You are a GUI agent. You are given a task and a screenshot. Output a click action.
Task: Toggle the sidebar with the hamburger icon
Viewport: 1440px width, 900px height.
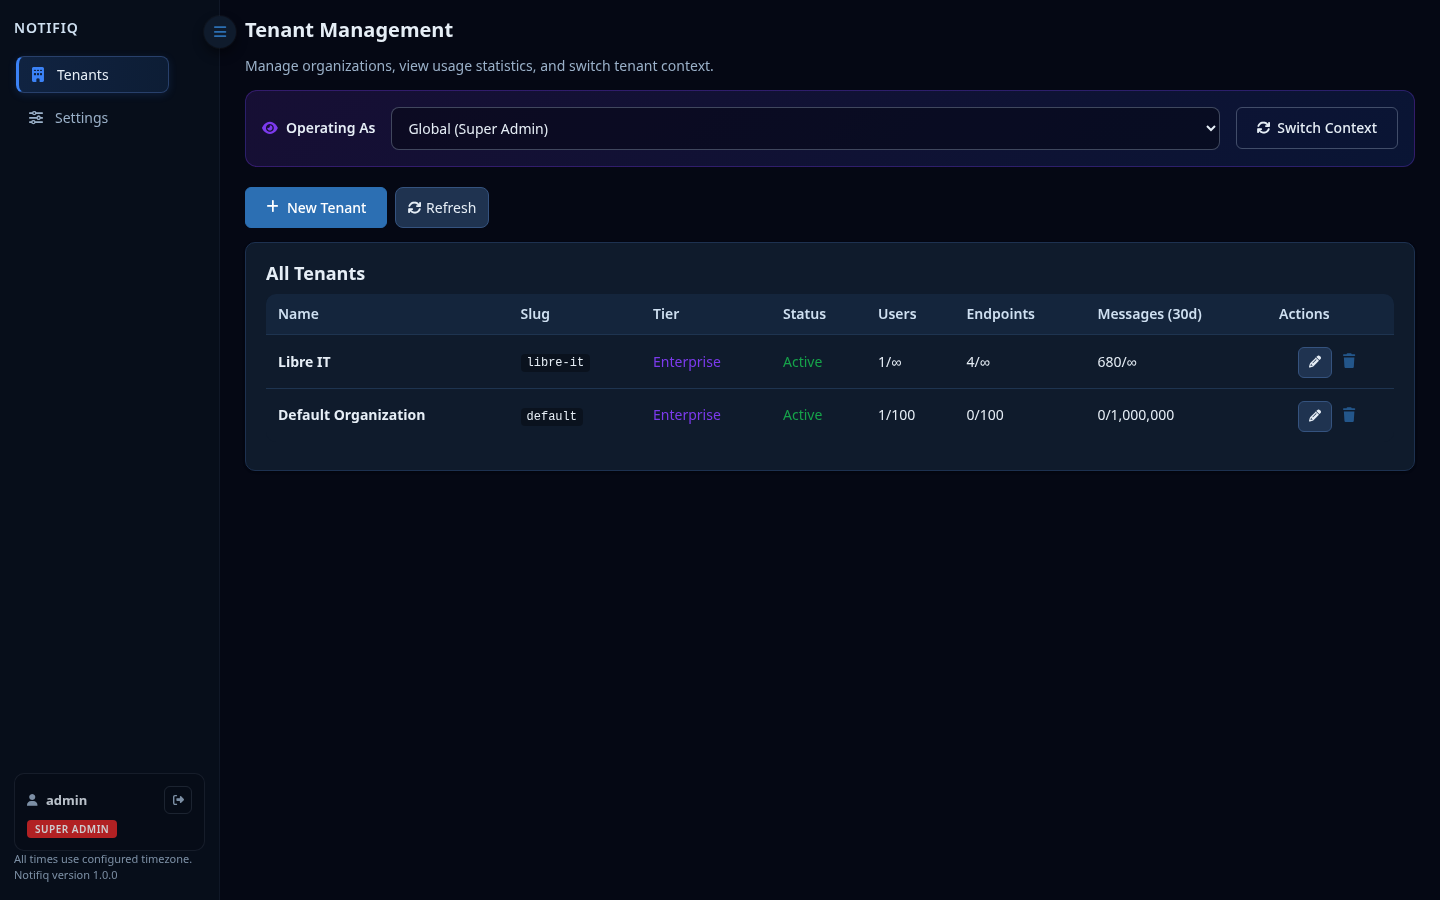tap(220, 32)
